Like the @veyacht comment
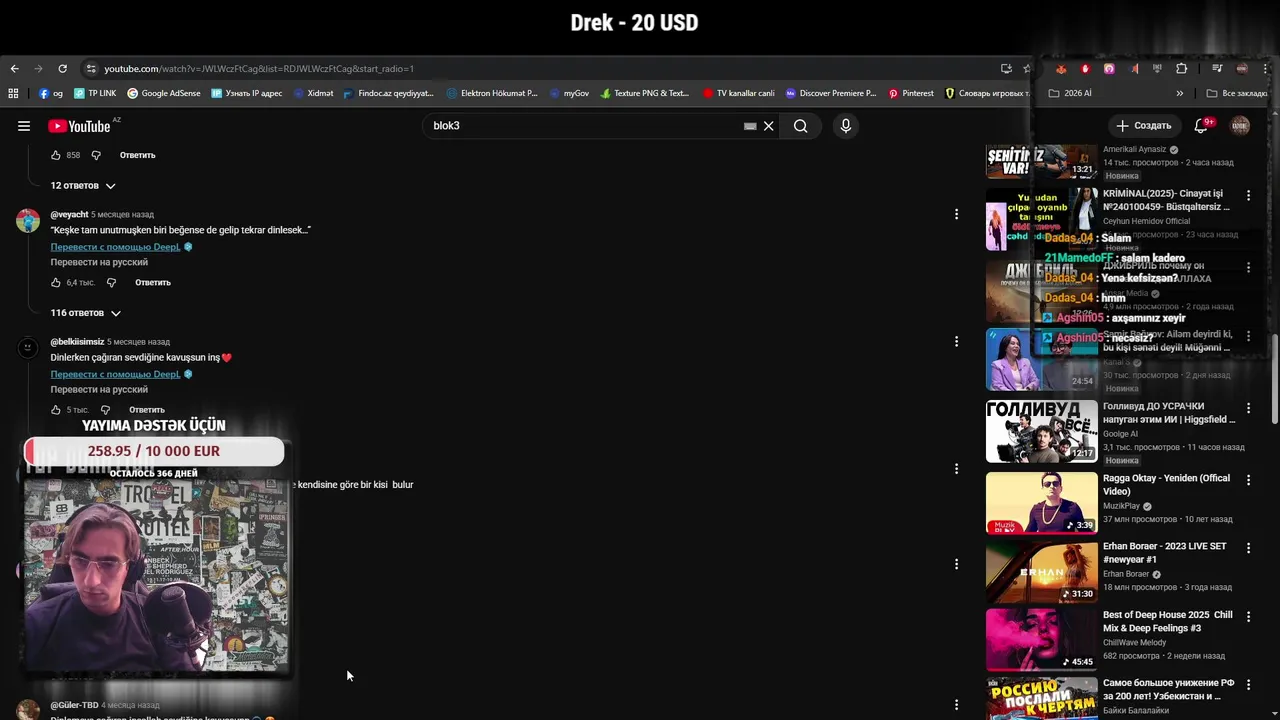Viewport: 1280px width, 720px height. tap(56, 282)
